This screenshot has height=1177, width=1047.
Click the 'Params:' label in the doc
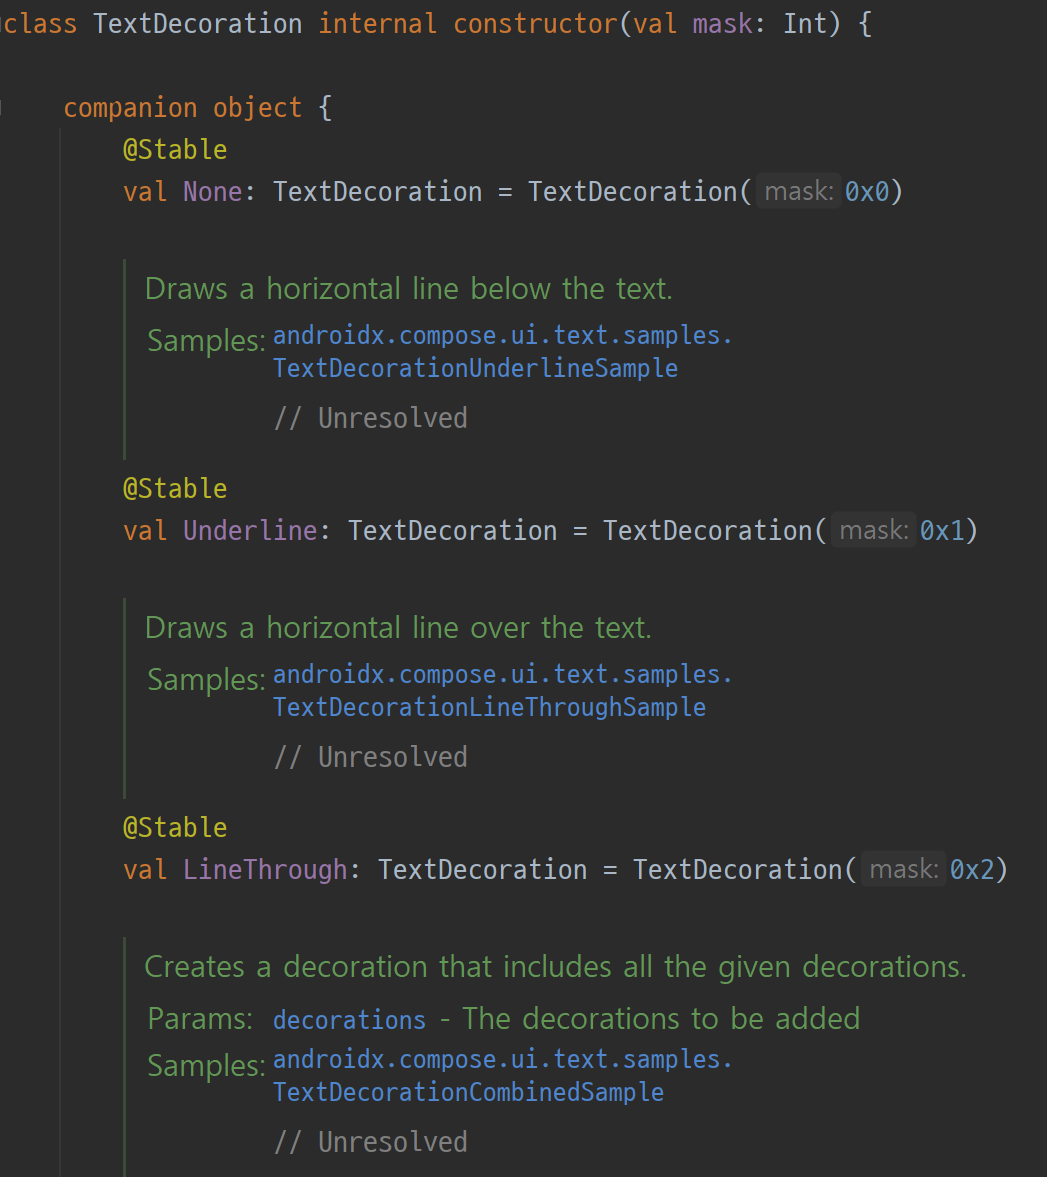click(200, 1019)
